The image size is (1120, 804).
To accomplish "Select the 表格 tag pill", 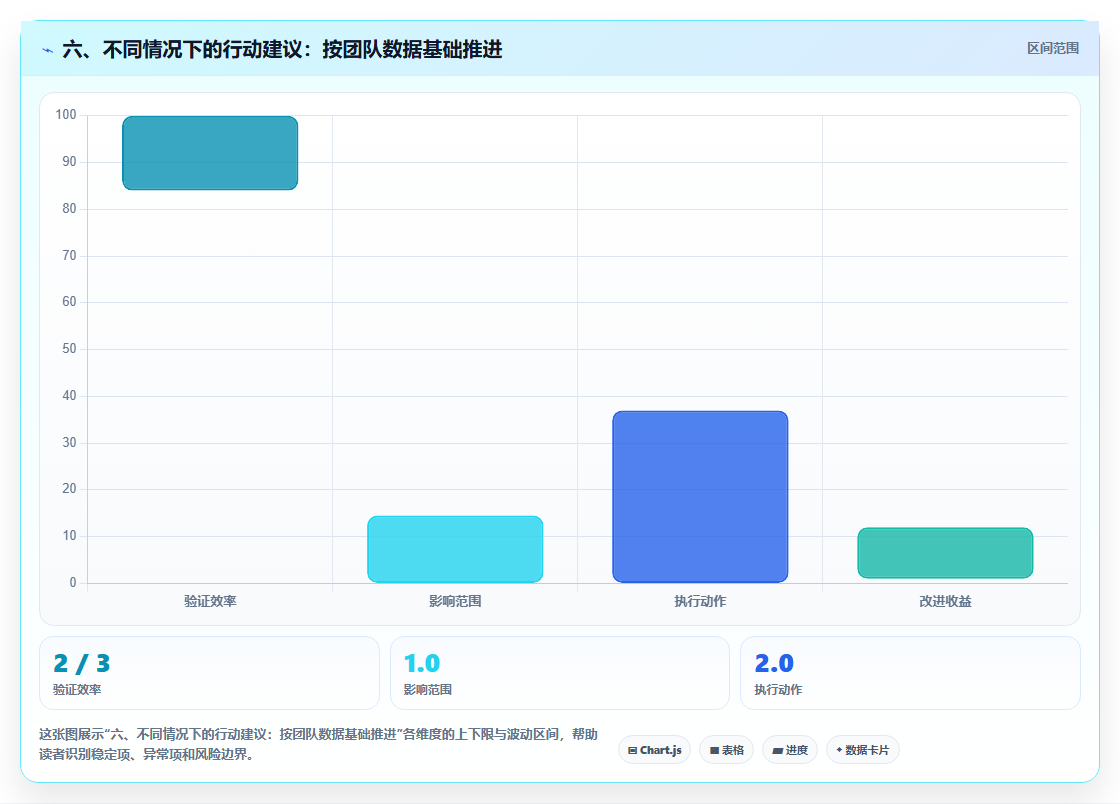I will (x=726, y=750).
